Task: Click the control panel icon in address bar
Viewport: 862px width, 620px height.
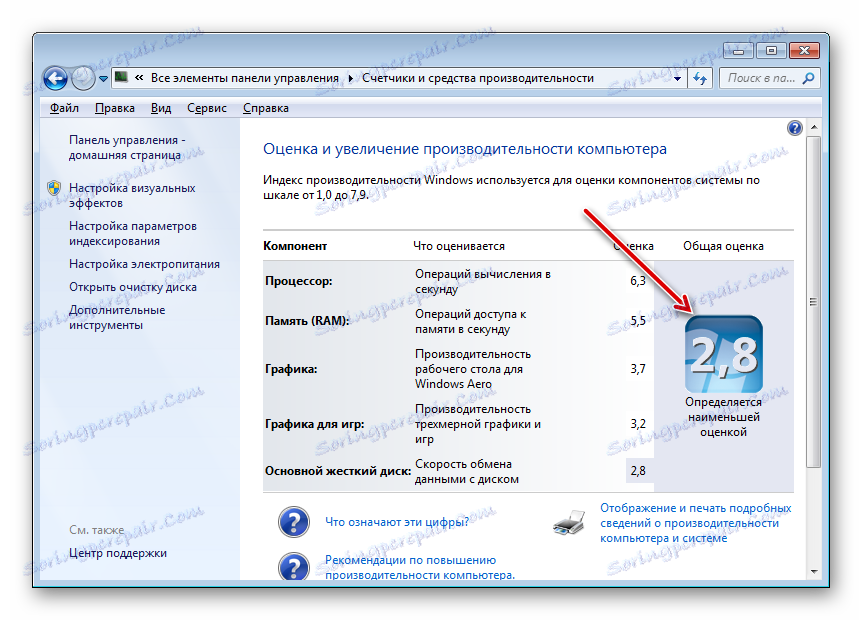Action: [x=121, y=78]
